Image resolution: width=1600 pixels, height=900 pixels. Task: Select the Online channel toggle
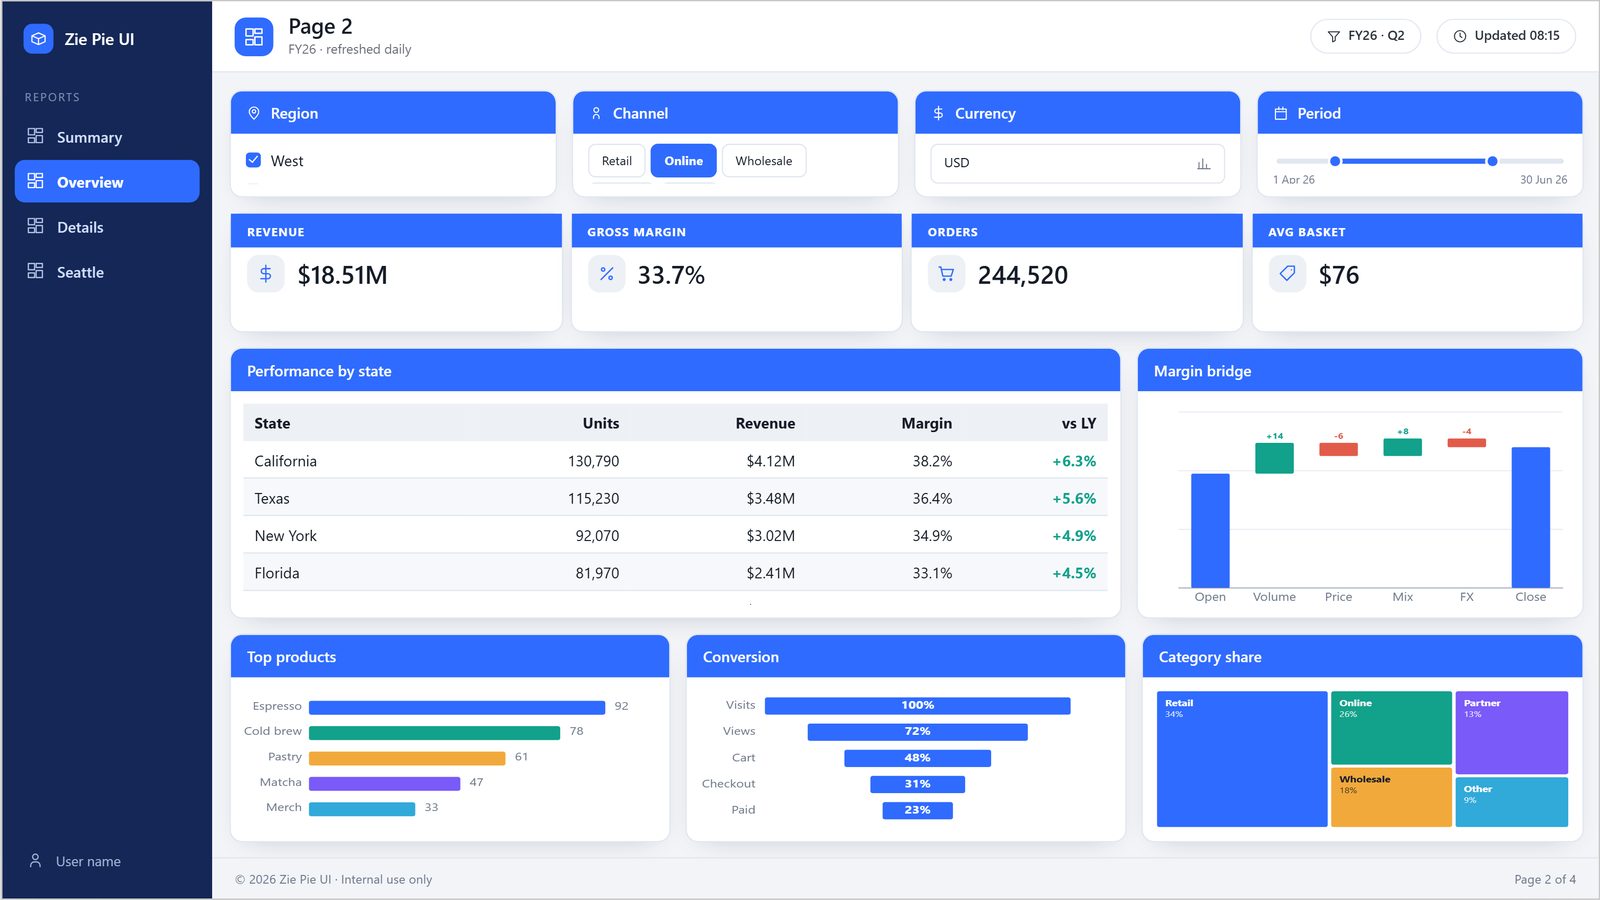click(x=684, y=161)
